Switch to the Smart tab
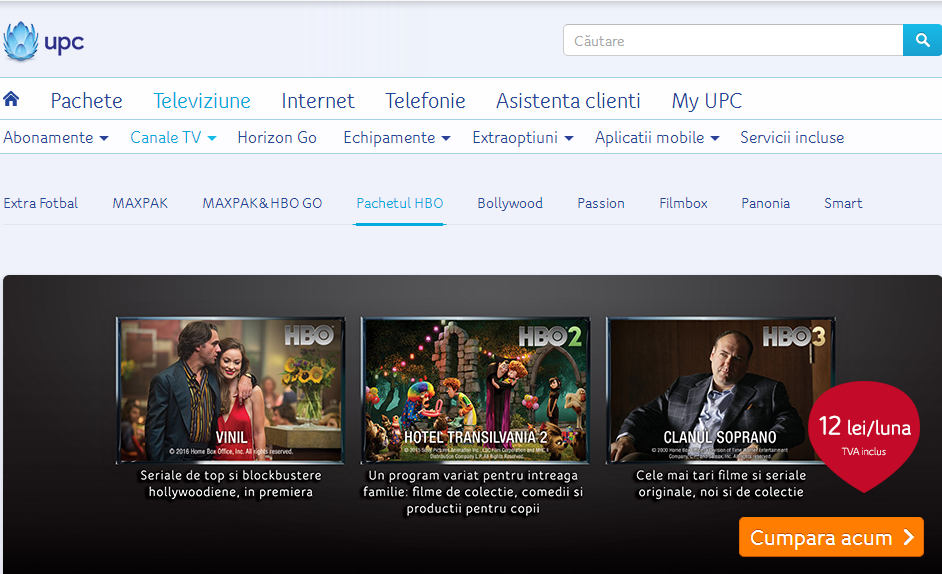 click(843, 203)
